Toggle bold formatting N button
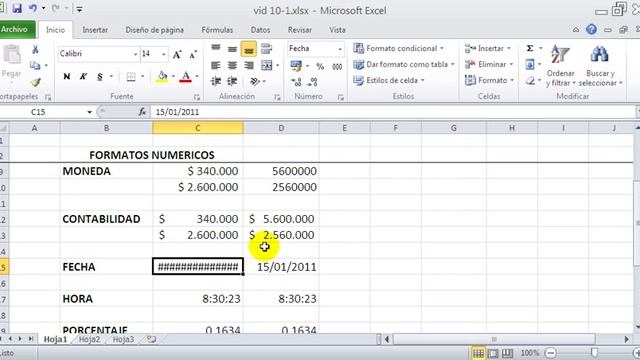 pos(67,76)
